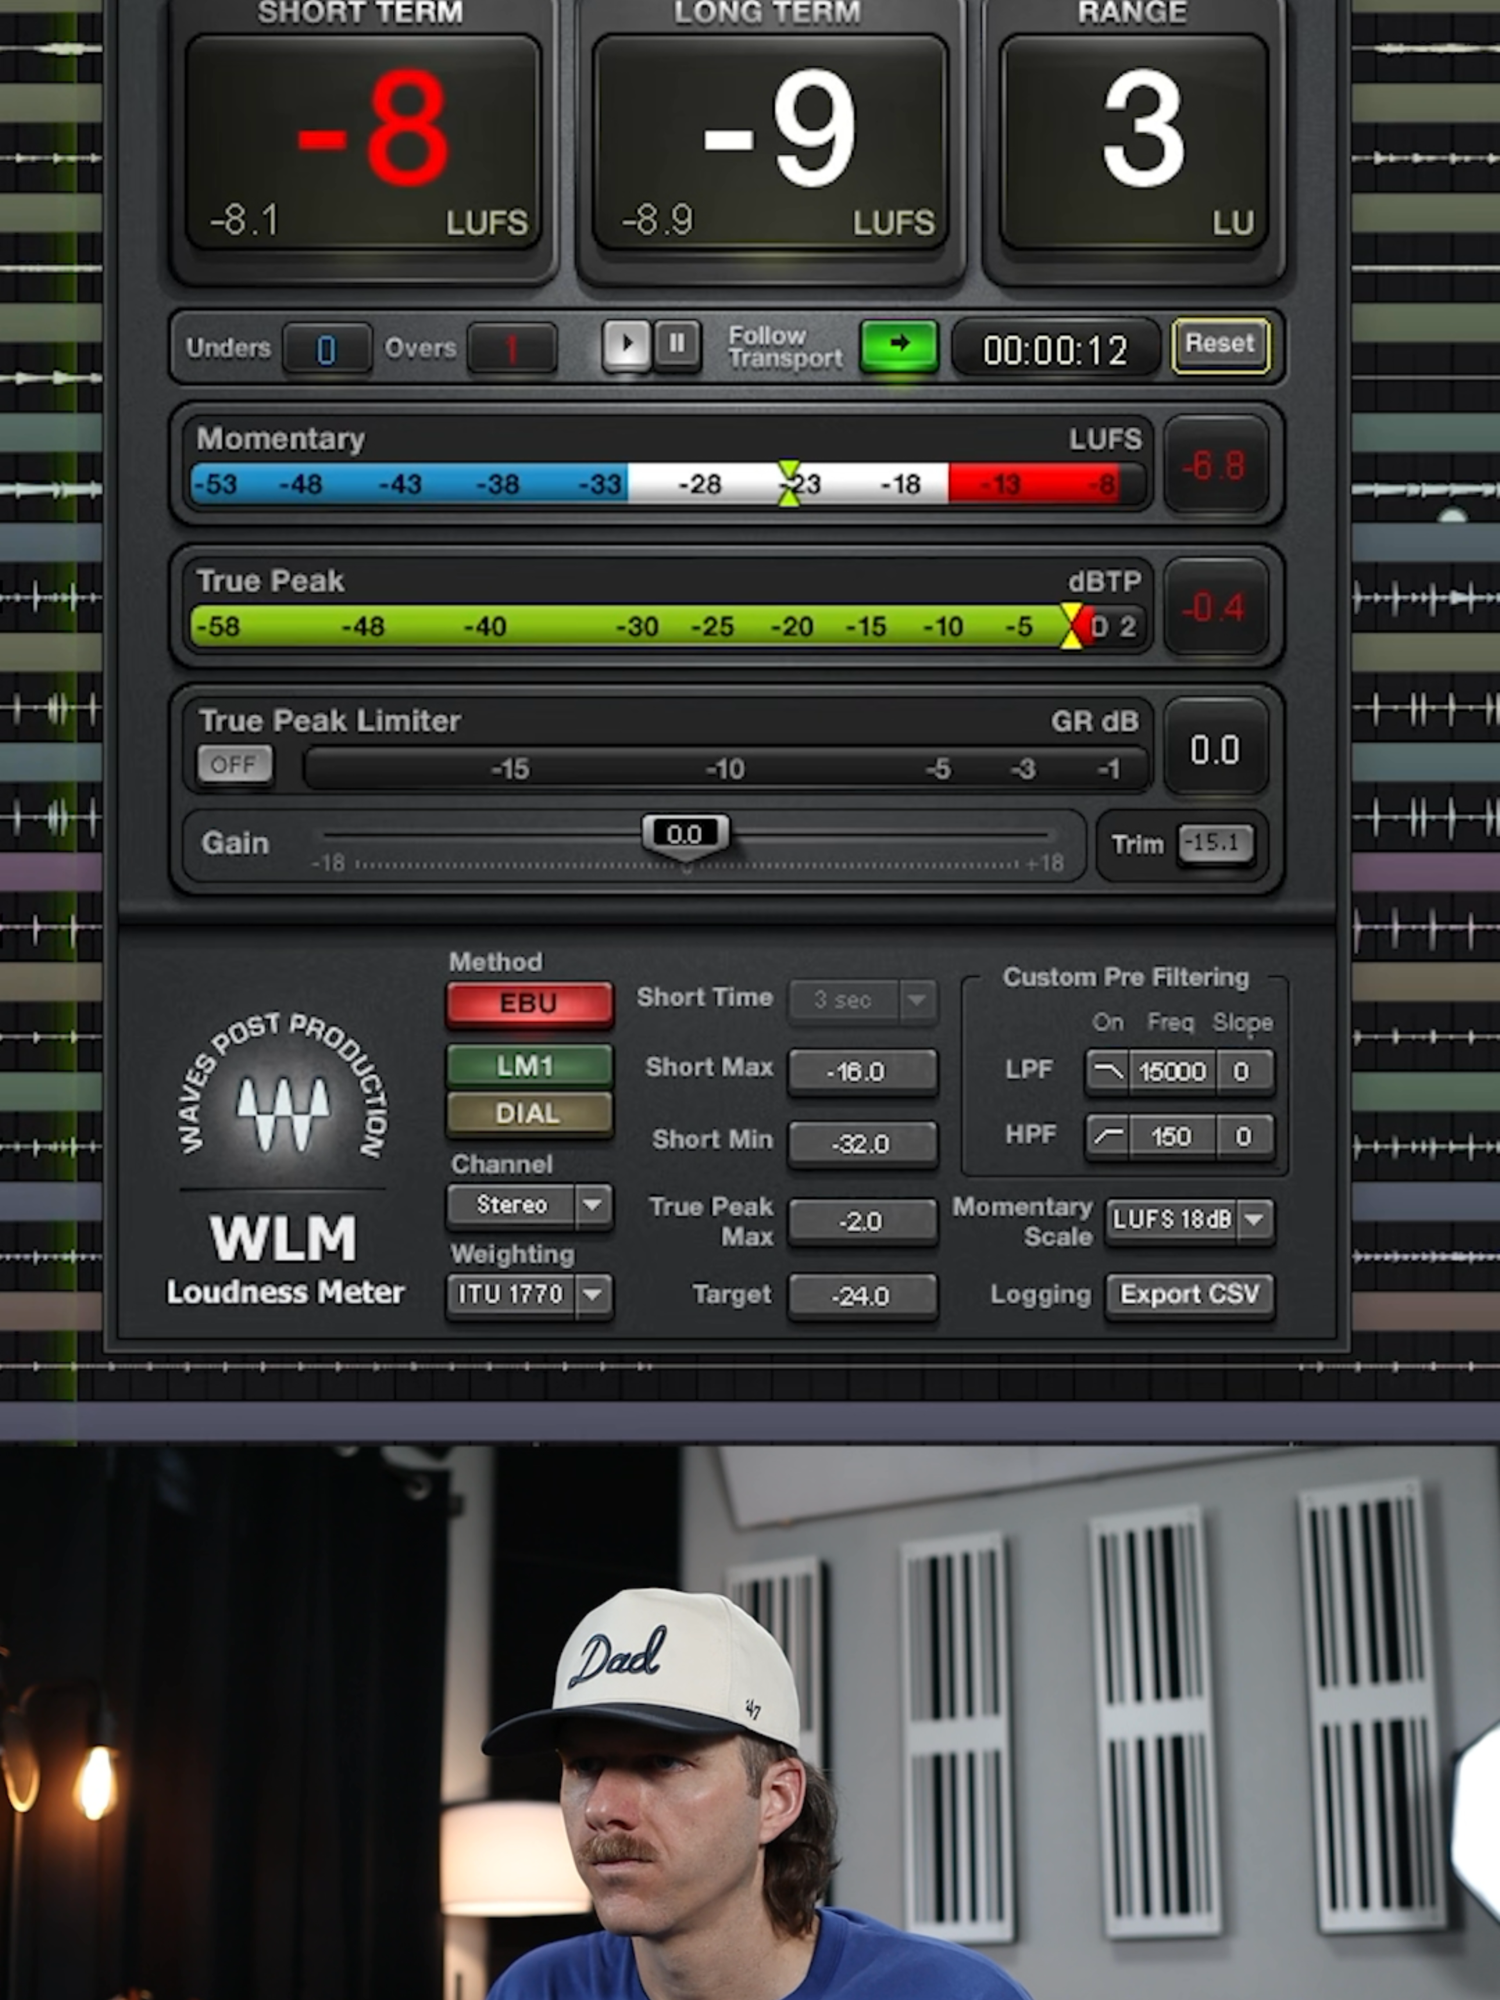Click the Momentary LUFS meter bar

668,484
